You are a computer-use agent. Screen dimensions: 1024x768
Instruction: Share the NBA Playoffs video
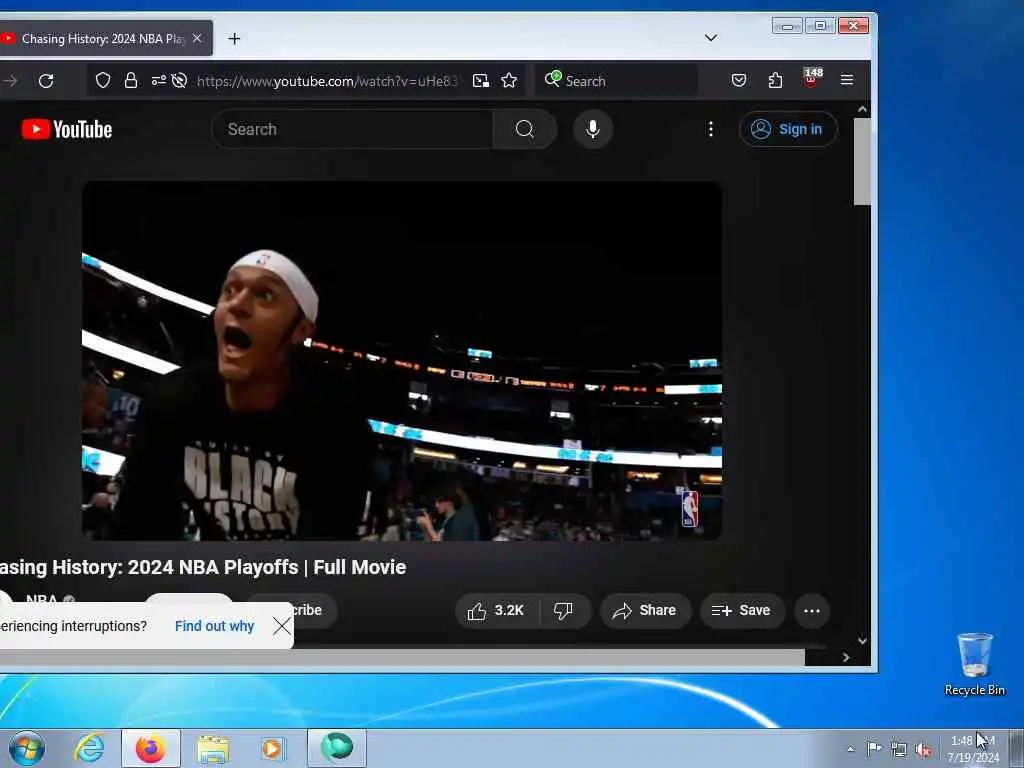(645, 611)
